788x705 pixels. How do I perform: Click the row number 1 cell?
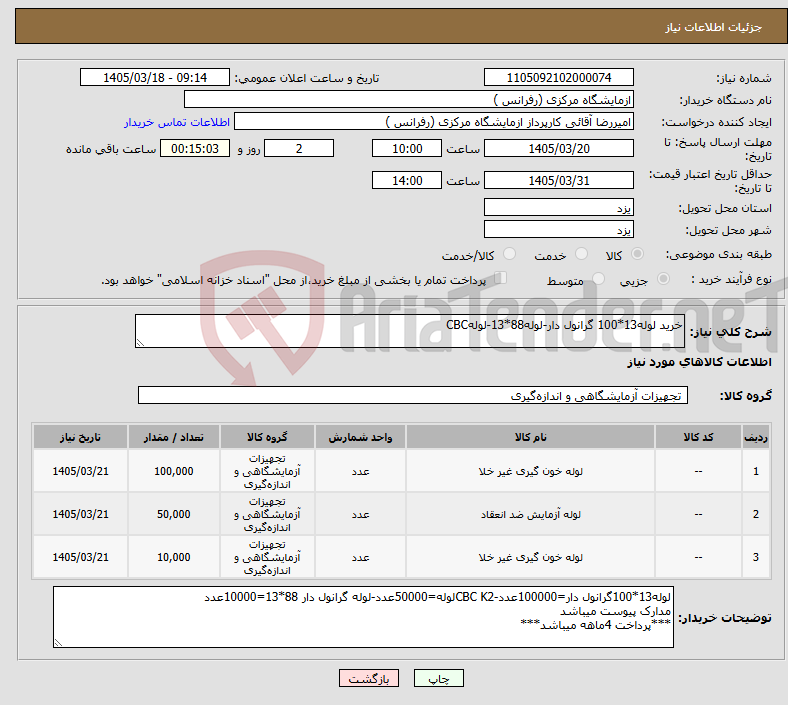coord(755,471)
